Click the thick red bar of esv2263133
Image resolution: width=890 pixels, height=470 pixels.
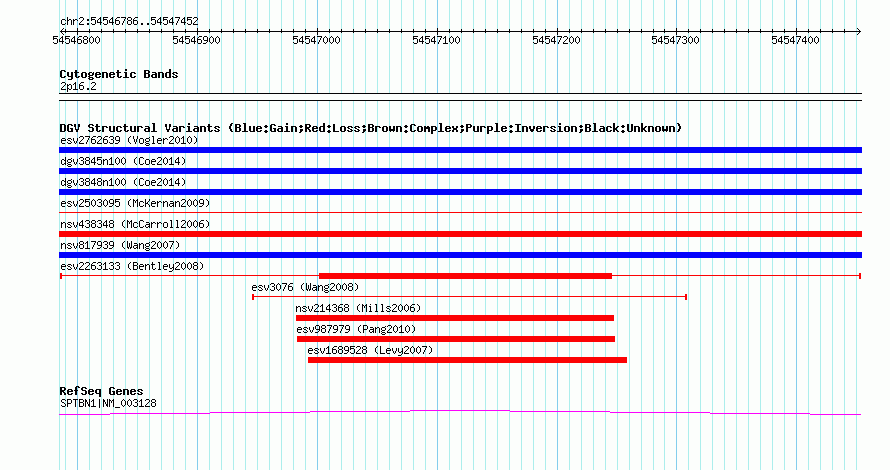[465, 276]
